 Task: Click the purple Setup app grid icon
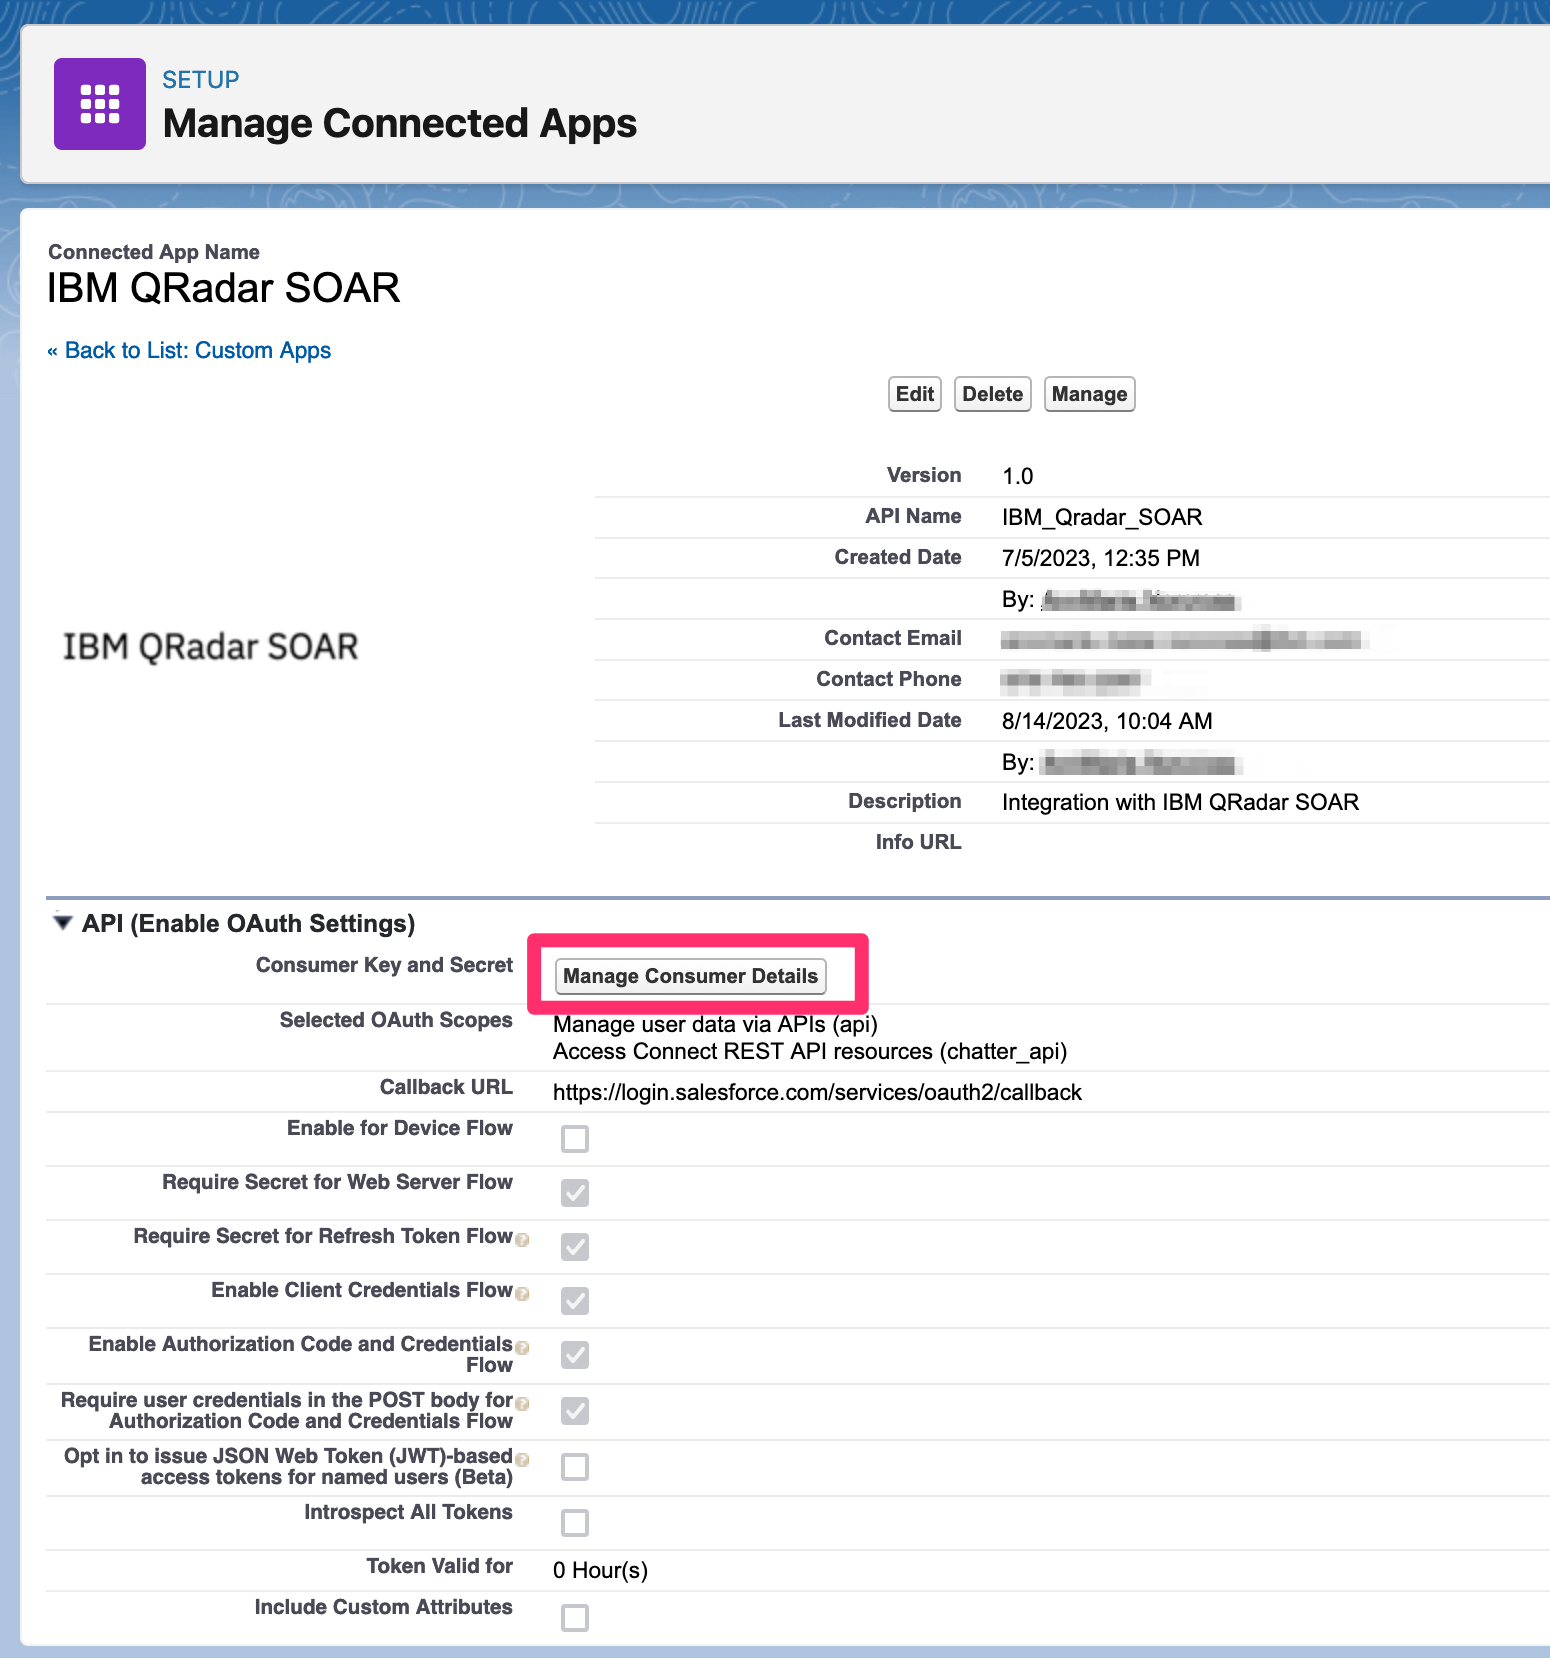pos(100,104)
